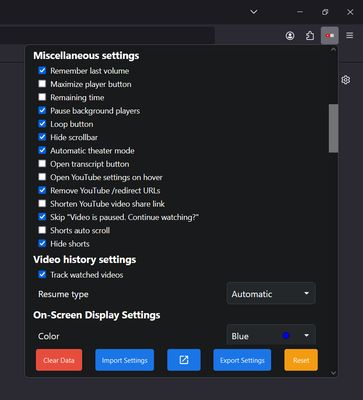363x400 pixels.
Task: Restore down the browser window
Action: click(x=325, y=12)
